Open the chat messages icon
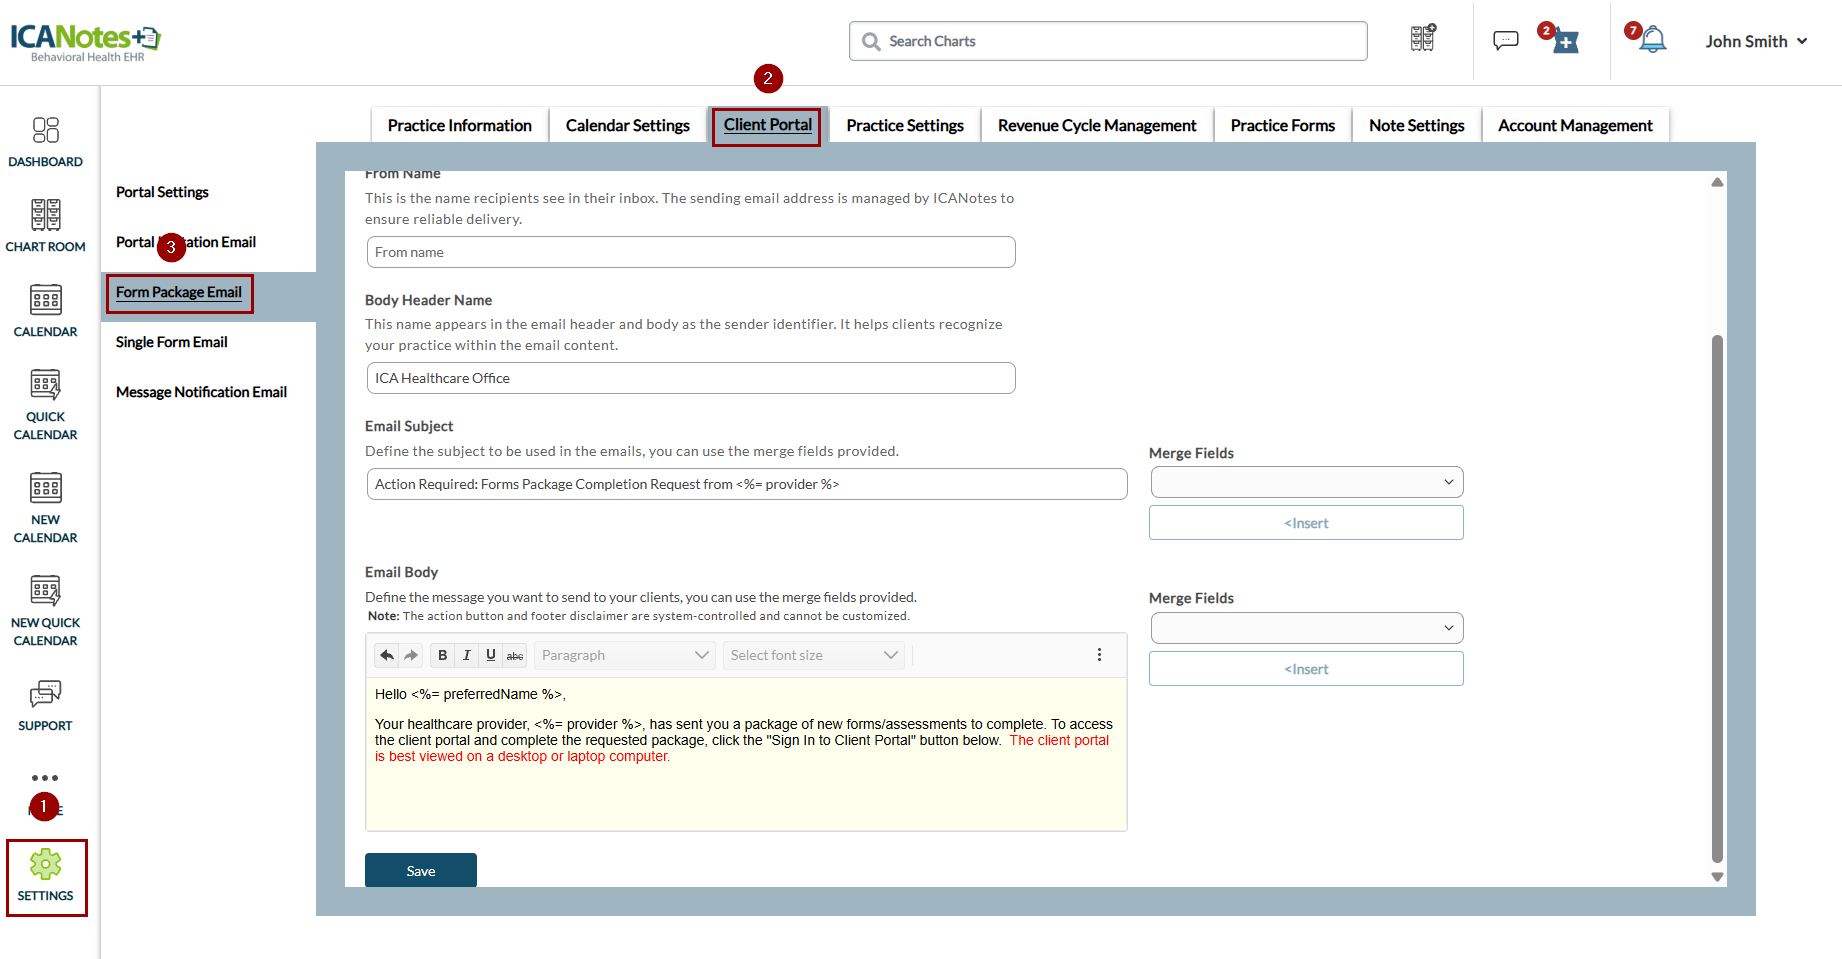Screen dimensions: 1842x959 pos(1505,41)
